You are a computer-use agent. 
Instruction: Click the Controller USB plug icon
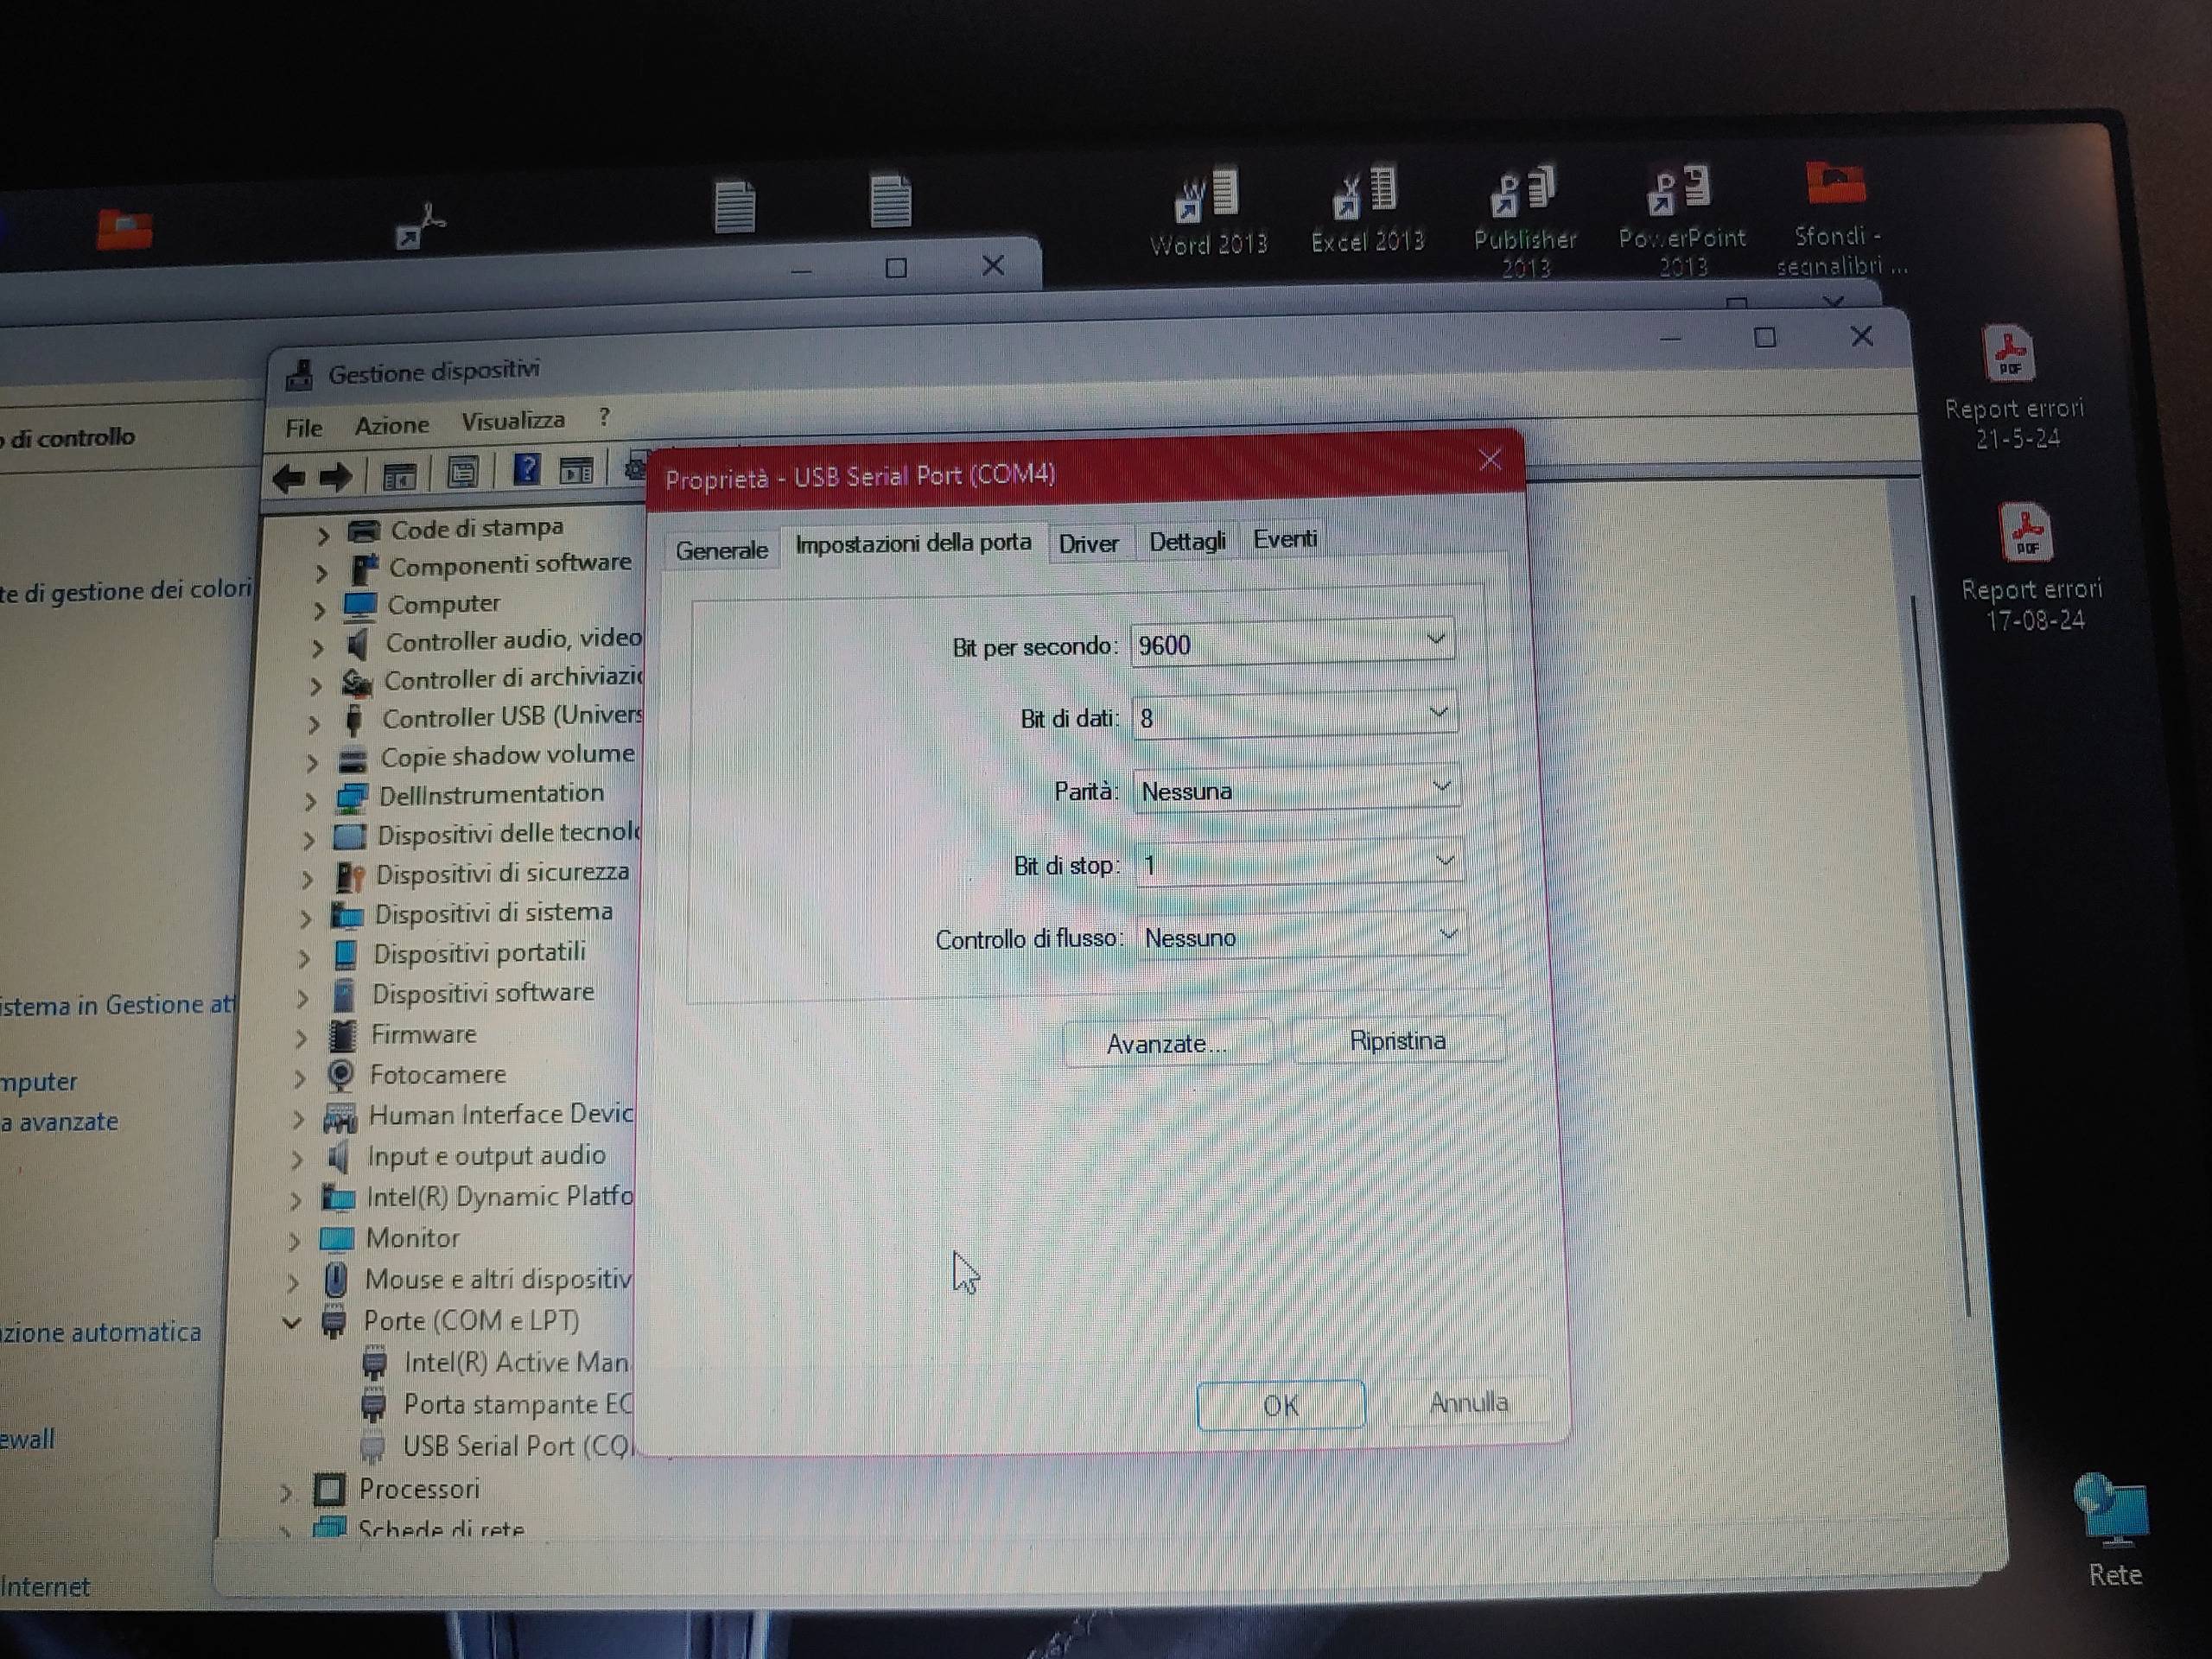click(354, 720)
